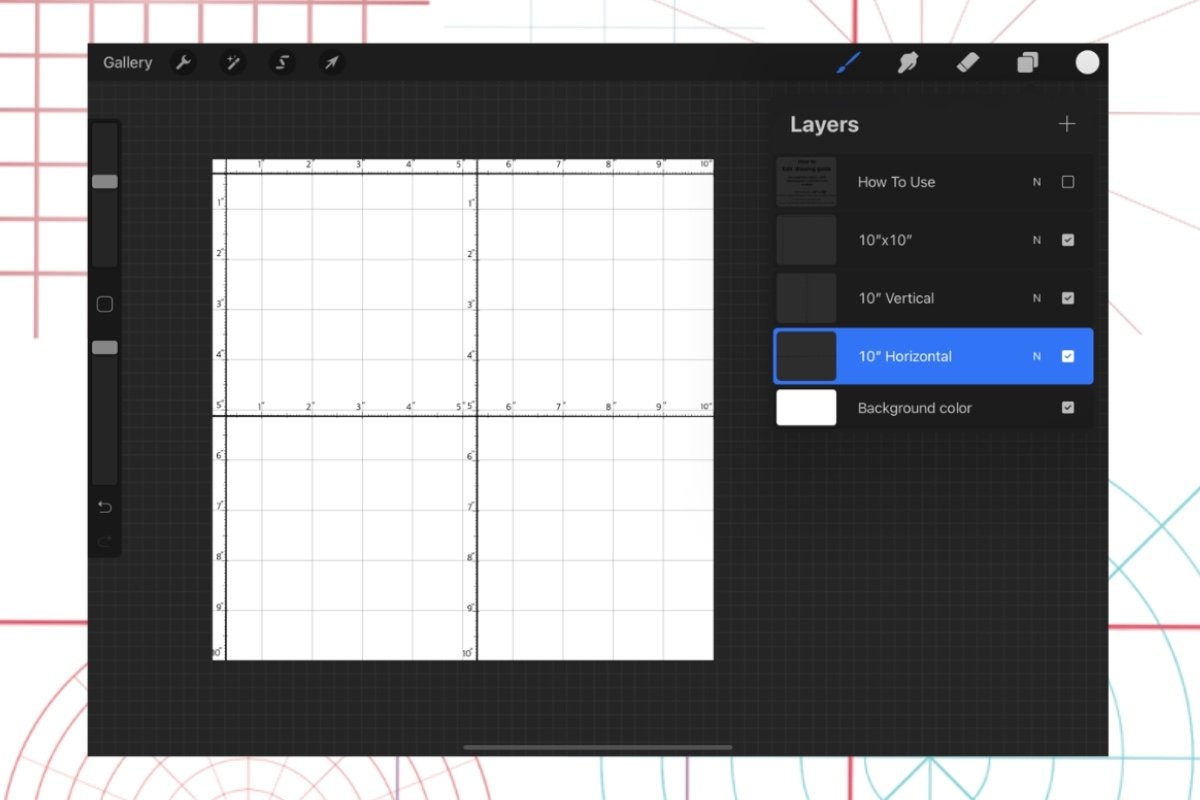
Task: Open the active color circle
Action: 1087,63
